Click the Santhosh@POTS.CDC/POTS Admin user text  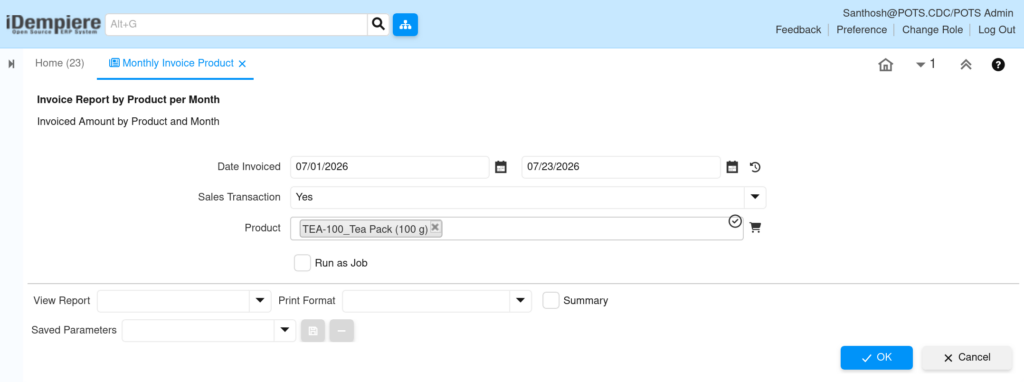tap(928, 12)
